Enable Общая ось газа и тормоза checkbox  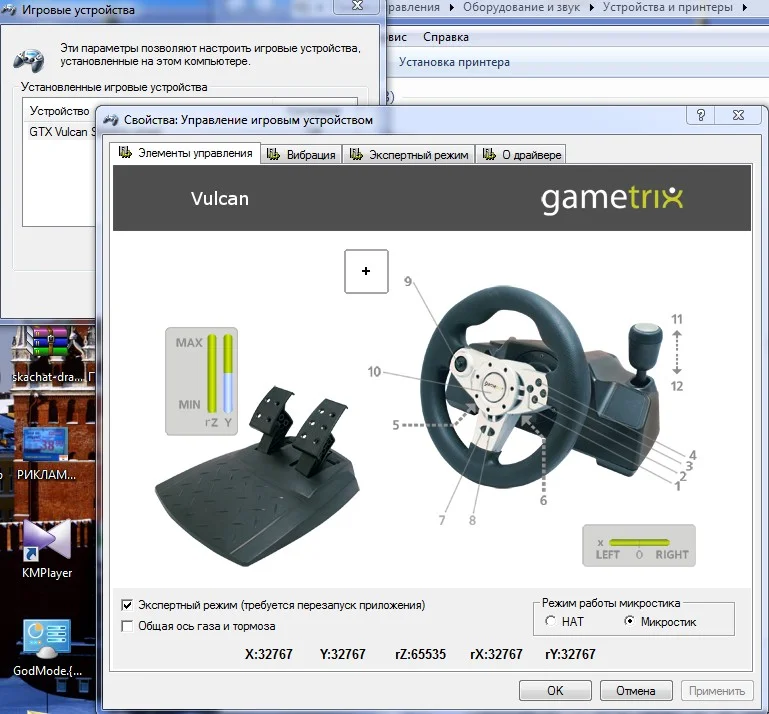(x=127, y=626)
